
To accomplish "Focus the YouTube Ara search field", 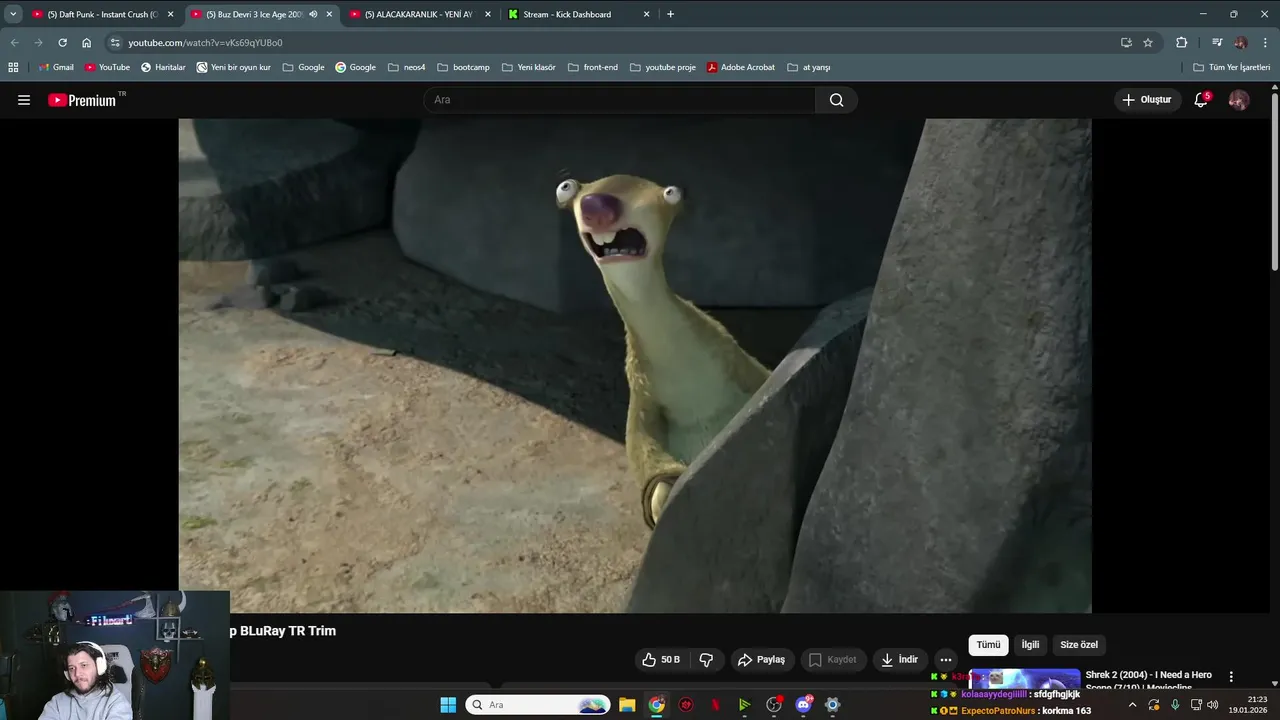I will coord(620,100).
